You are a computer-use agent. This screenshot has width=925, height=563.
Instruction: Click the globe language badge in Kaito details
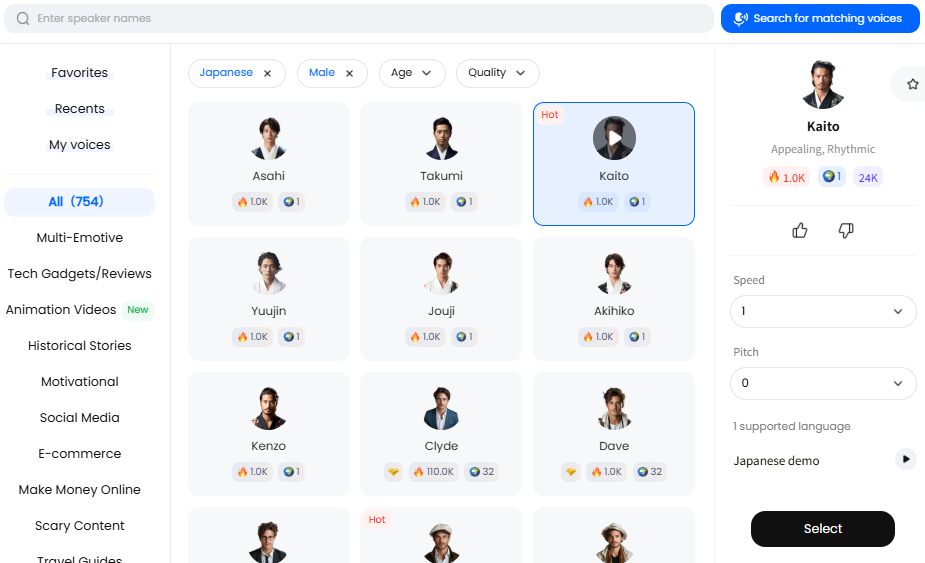832,177
